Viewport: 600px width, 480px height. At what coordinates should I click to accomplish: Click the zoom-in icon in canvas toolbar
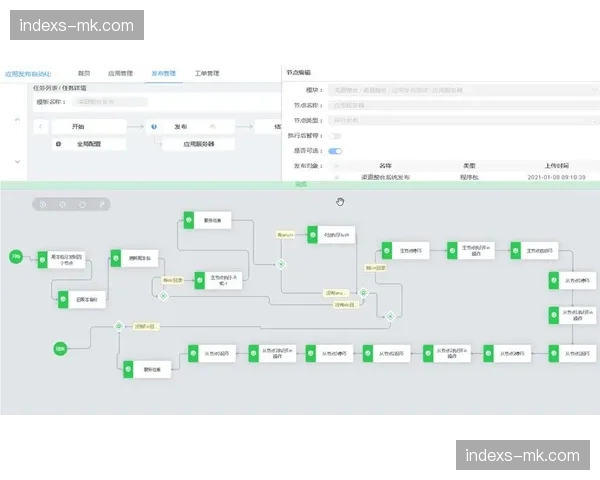point(45,204)
